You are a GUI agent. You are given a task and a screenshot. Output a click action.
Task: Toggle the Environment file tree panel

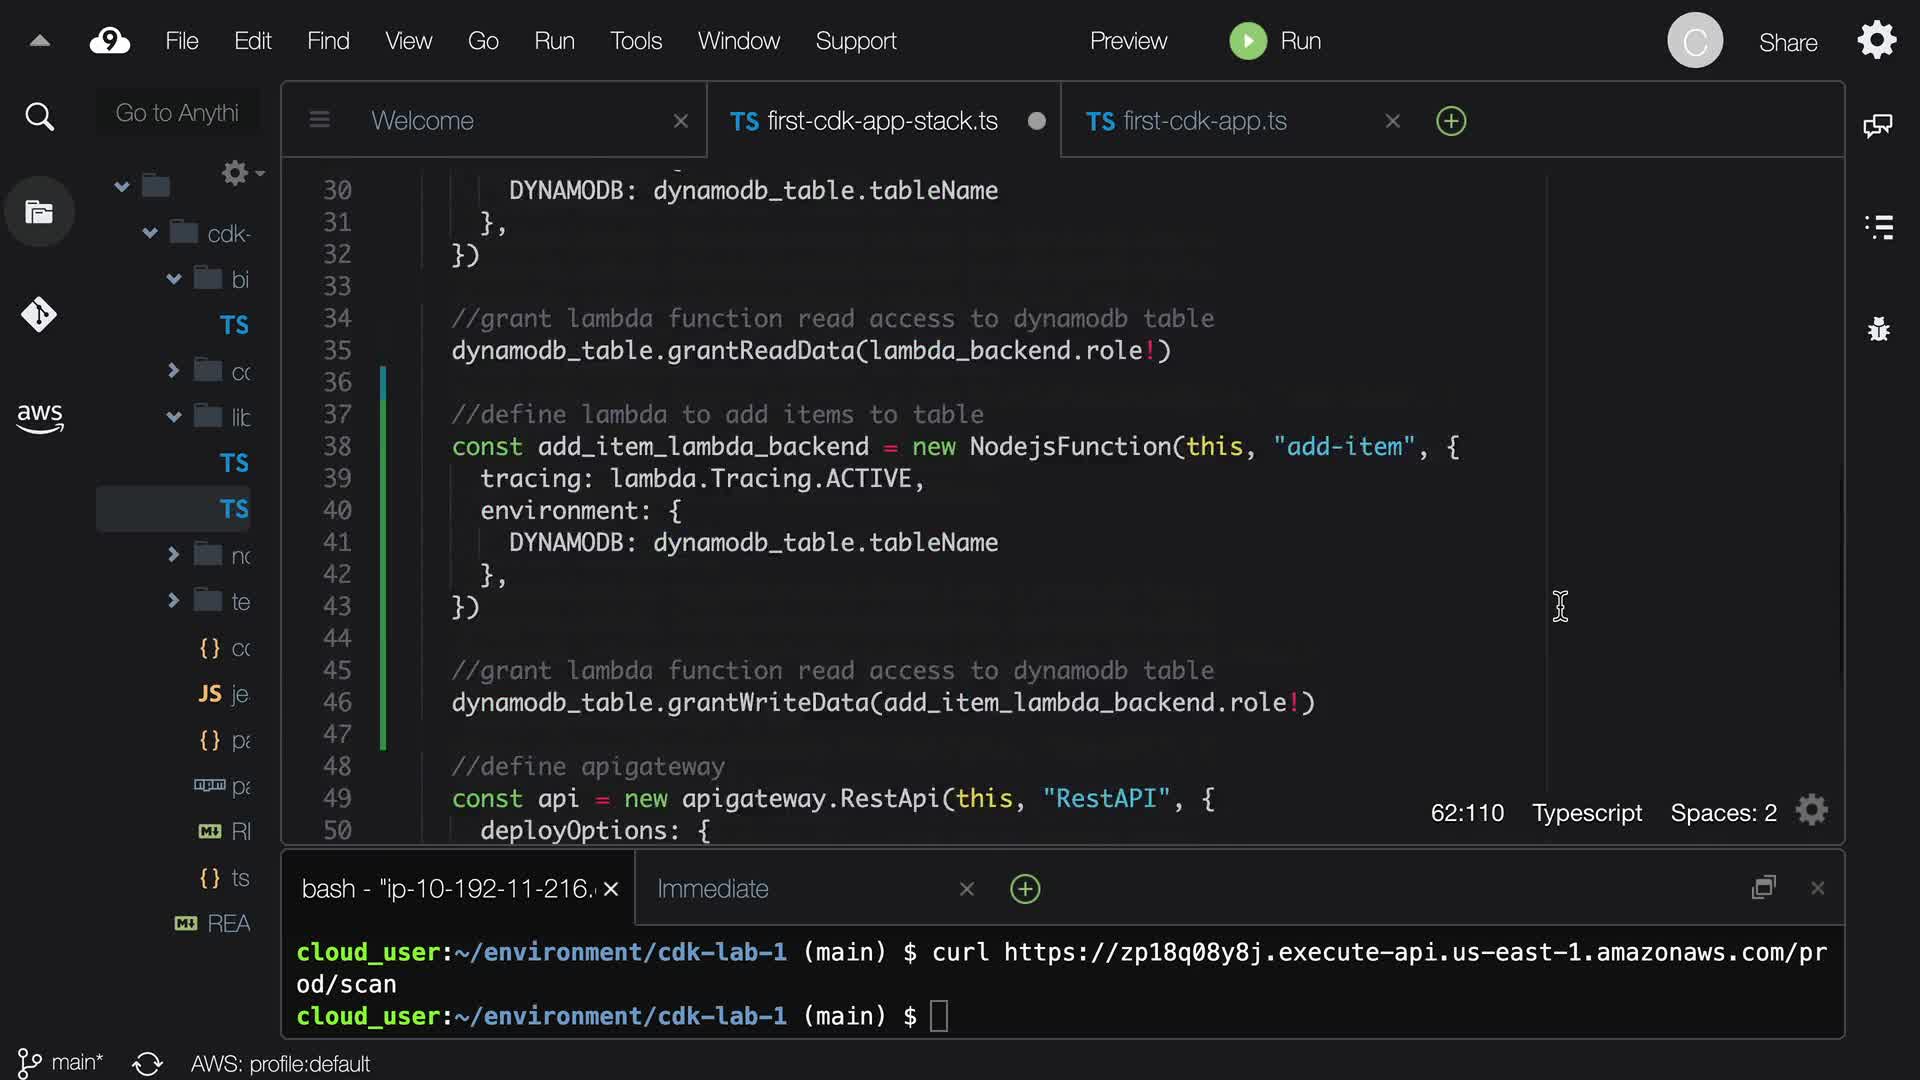tap(39, 212)
